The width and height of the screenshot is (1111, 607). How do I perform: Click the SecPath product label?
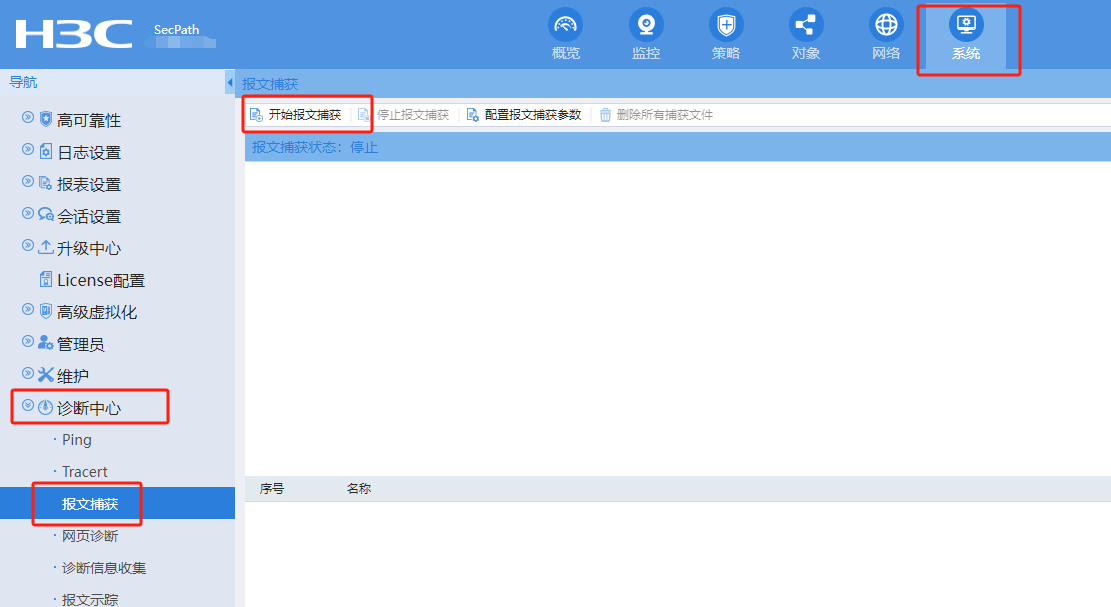pyautogui.click(x=176, y=30)
